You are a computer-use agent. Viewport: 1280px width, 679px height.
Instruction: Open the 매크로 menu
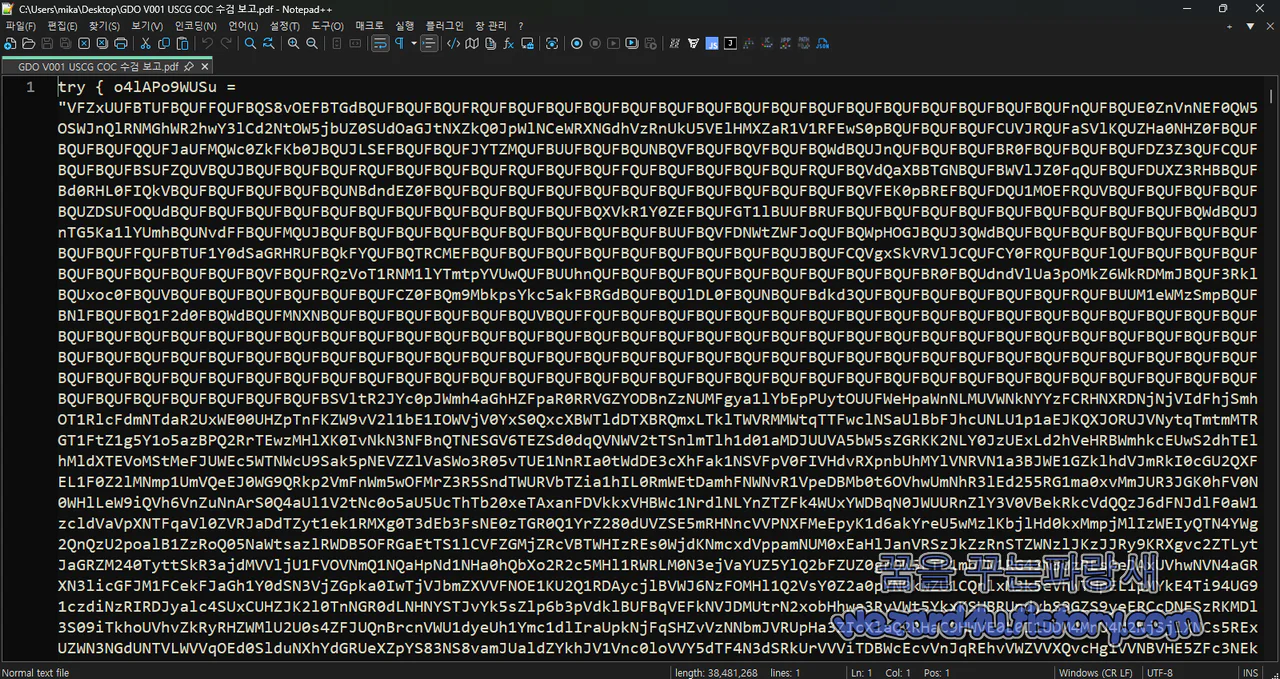click(x=369, y=25)
